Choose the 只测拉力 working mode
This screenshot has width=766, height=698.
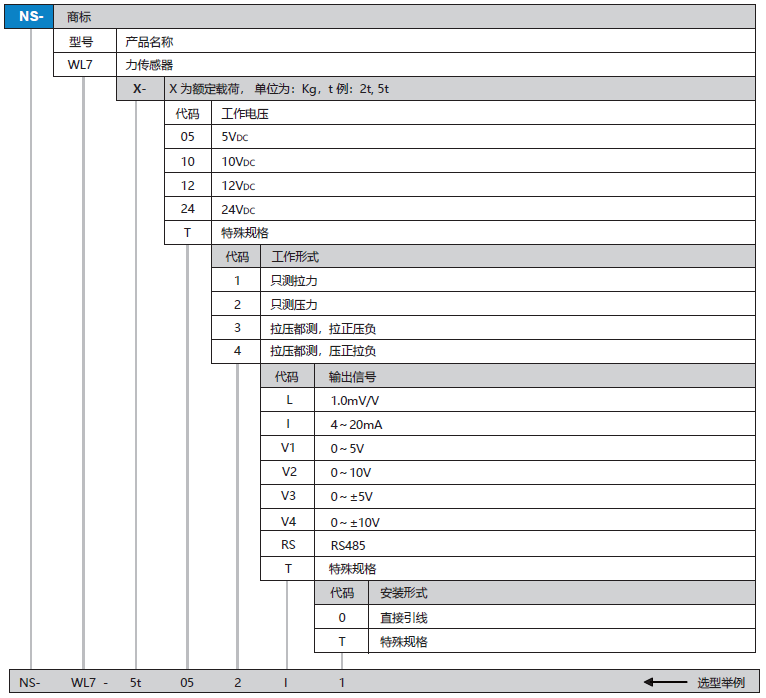tap(294, 281)
